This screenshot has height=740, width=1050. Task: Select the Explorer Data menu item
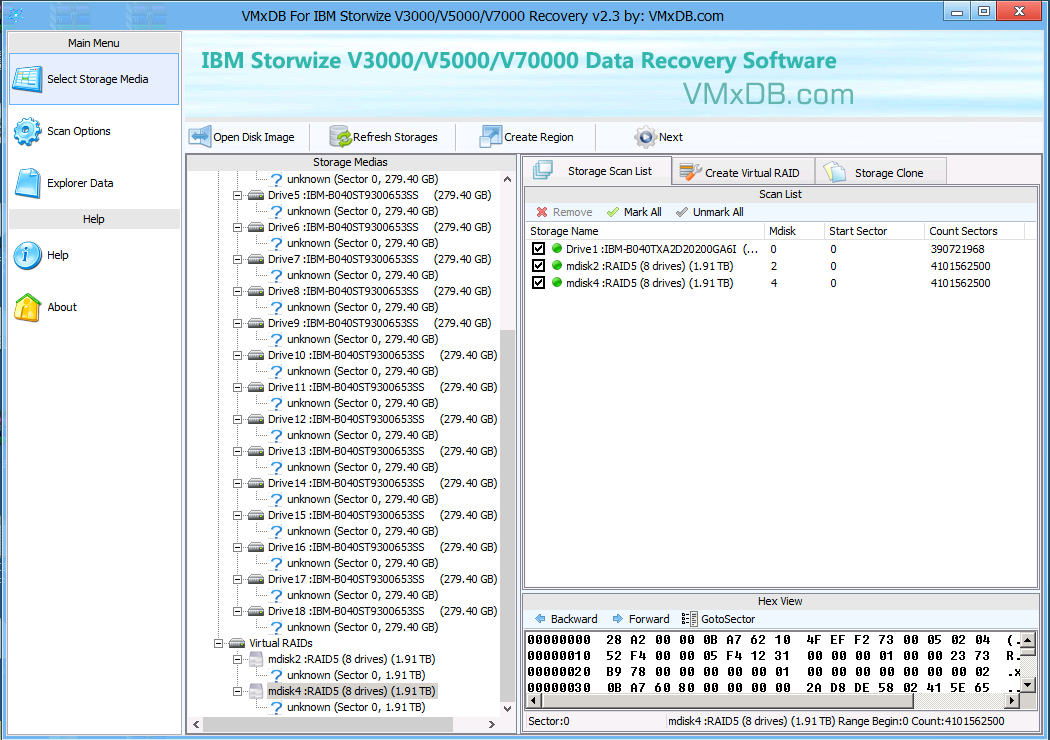[94, 183]
